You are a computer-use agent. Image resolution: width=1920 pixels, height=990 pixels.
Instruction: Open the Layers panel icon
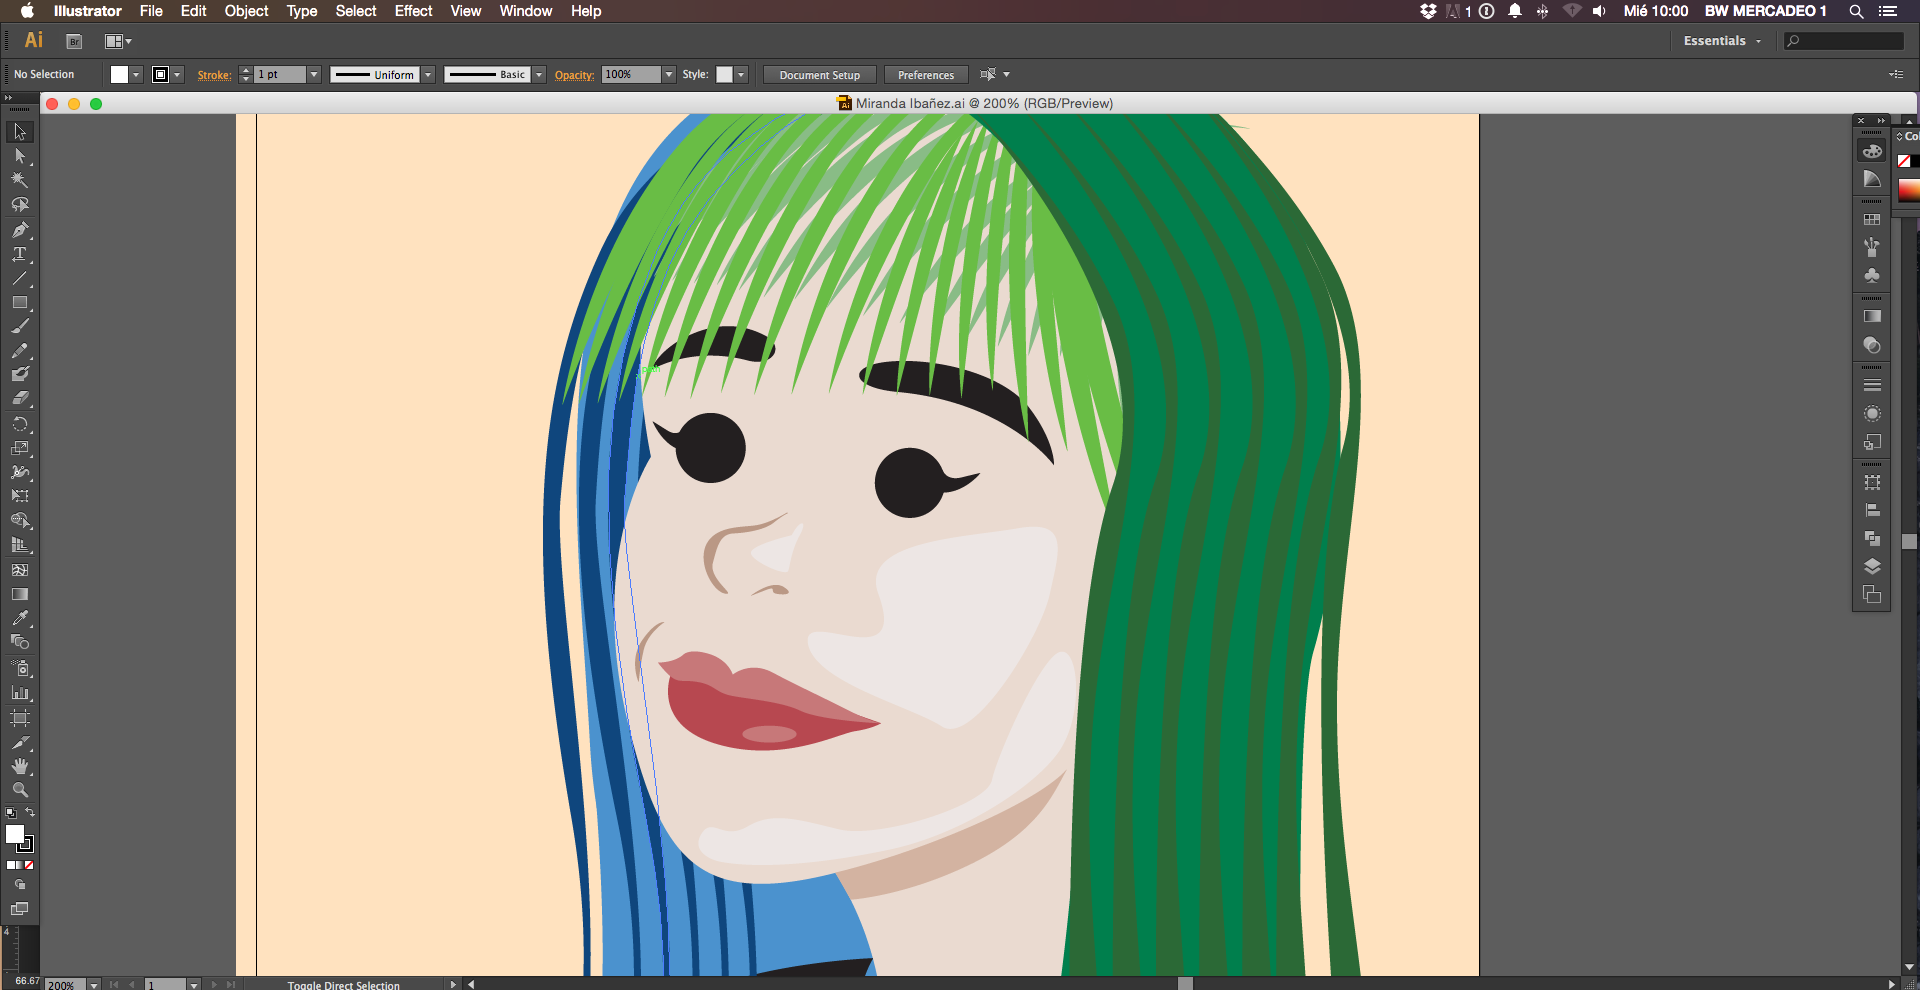(1872, 566)
